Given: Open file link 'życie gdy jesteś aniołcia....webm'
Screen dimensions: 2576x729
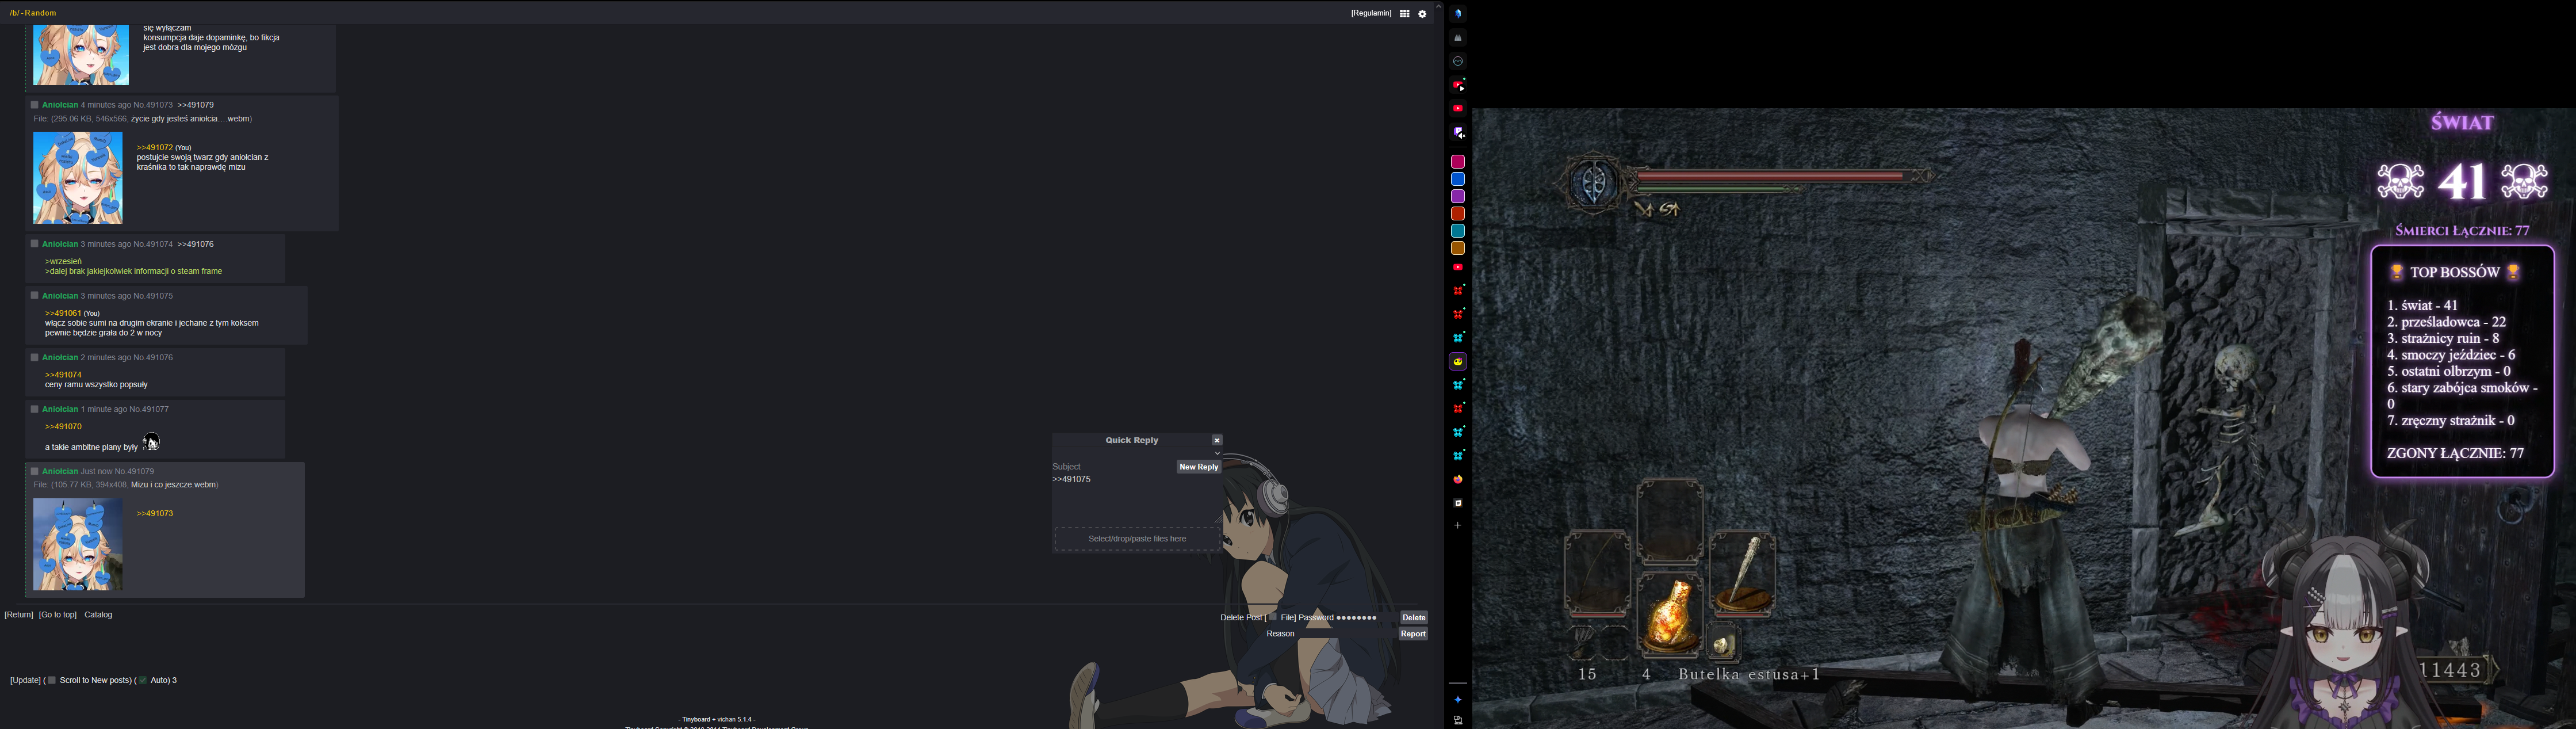Looking at the screenshot, I should point(190,119).
